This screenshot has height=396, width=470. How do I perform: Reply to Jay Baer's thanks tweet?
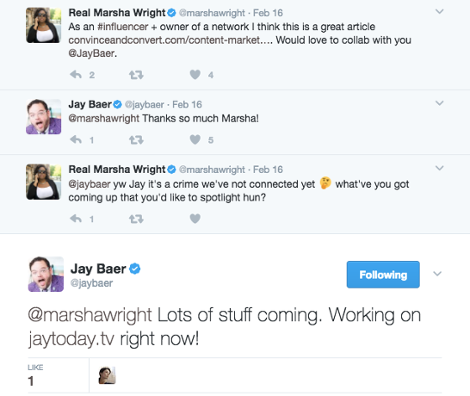coord(76,140)
